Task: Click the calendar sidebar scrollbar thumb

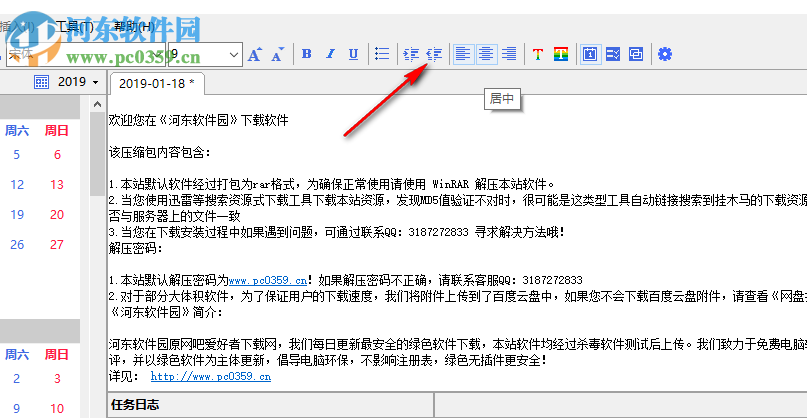Action: click(97, 154)
